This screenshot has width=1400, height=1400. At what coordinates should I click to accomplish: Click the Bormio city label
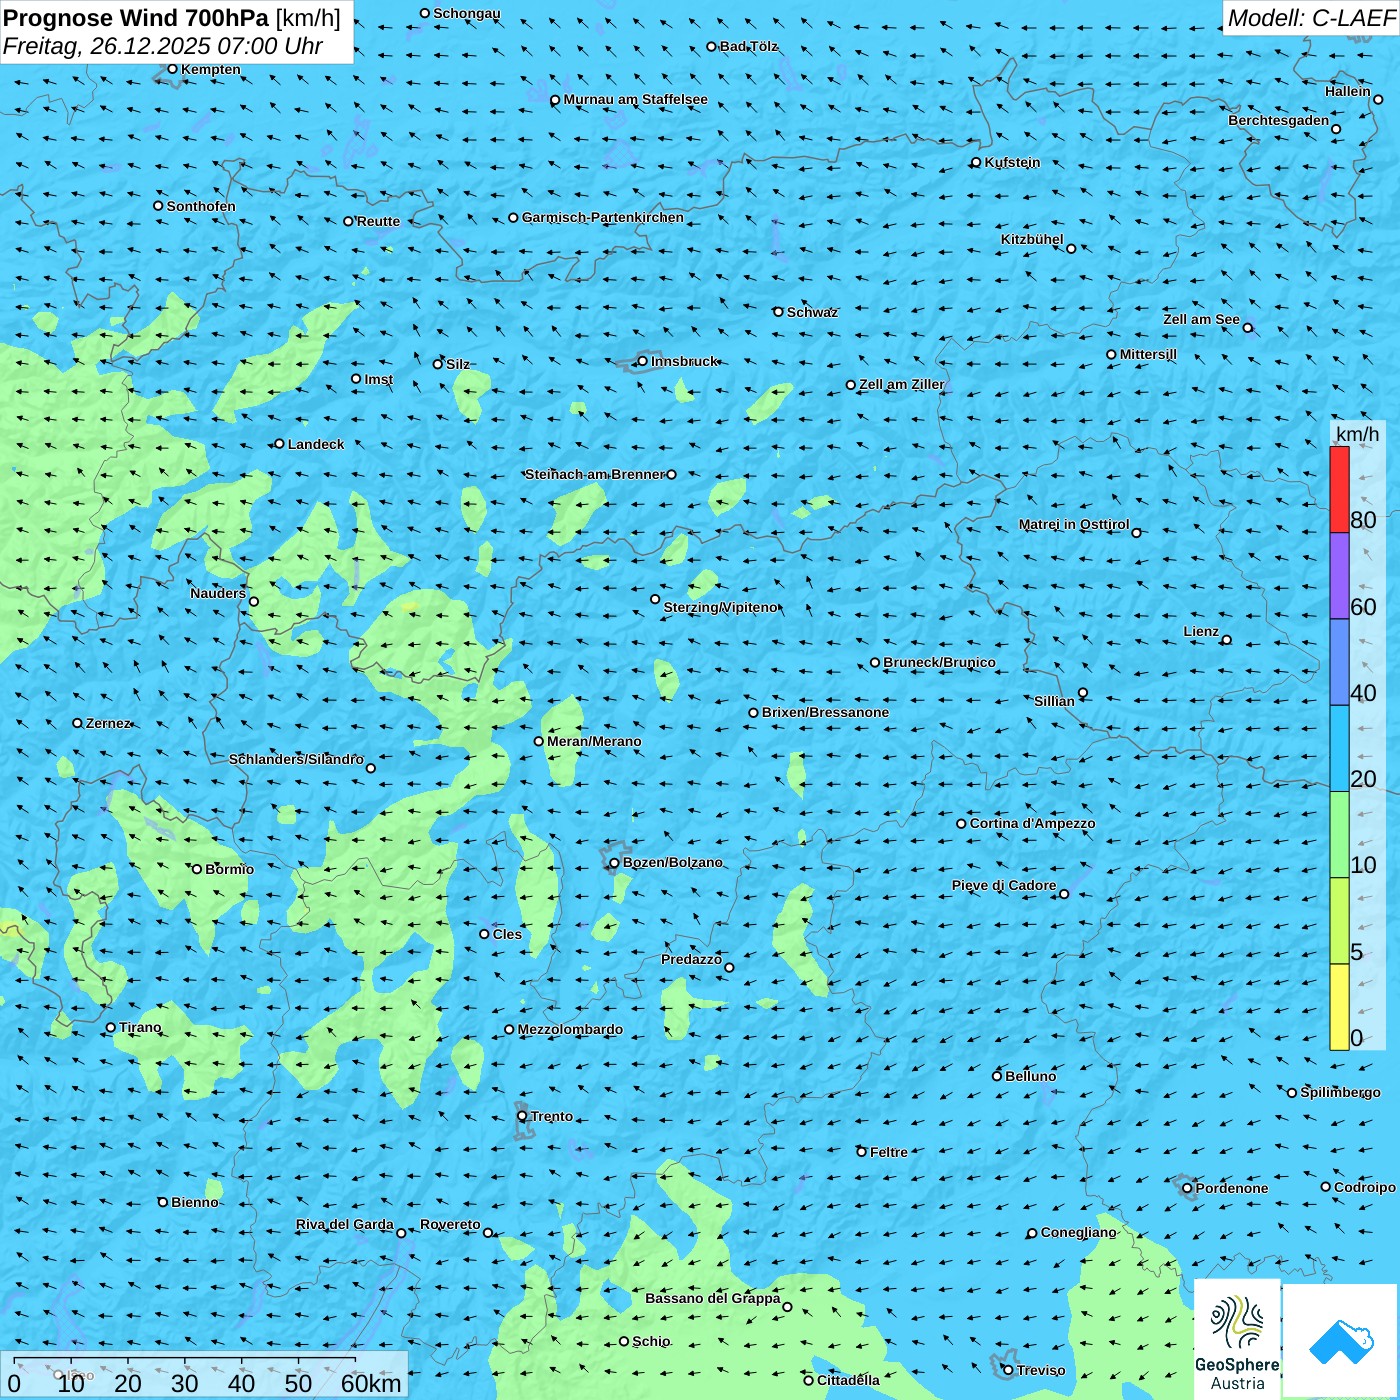tap(229, 869)
